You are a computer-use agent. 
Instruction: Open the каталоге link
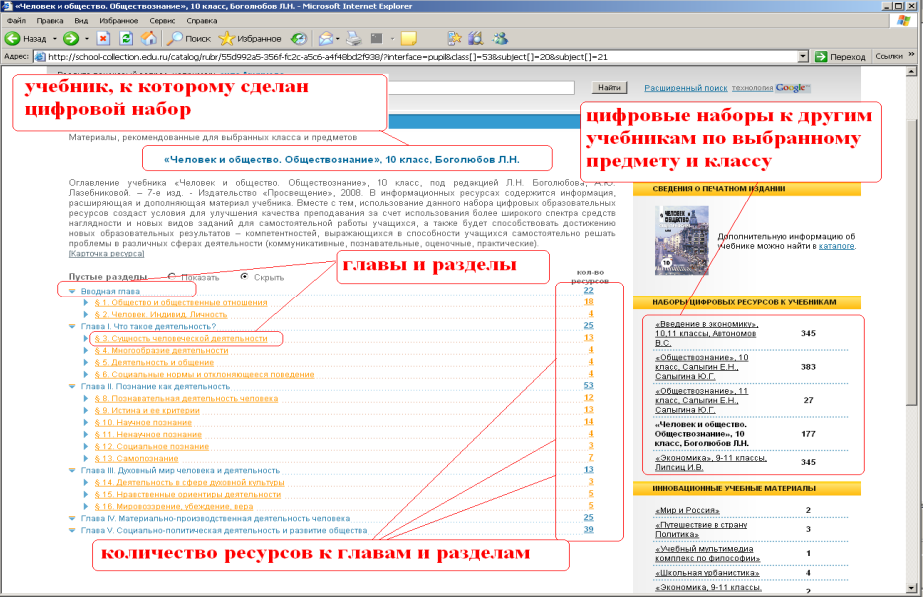[836, 246]
